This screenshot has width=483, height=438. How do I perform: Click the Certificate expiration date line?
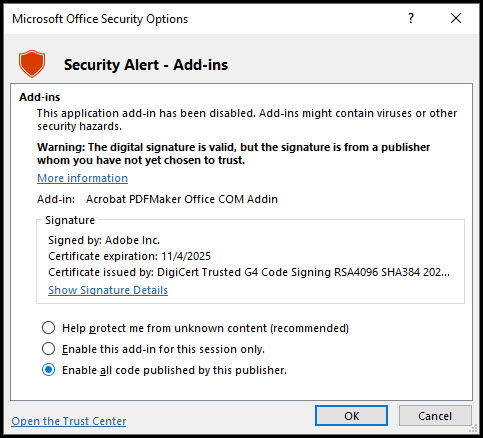pos(129,256)
